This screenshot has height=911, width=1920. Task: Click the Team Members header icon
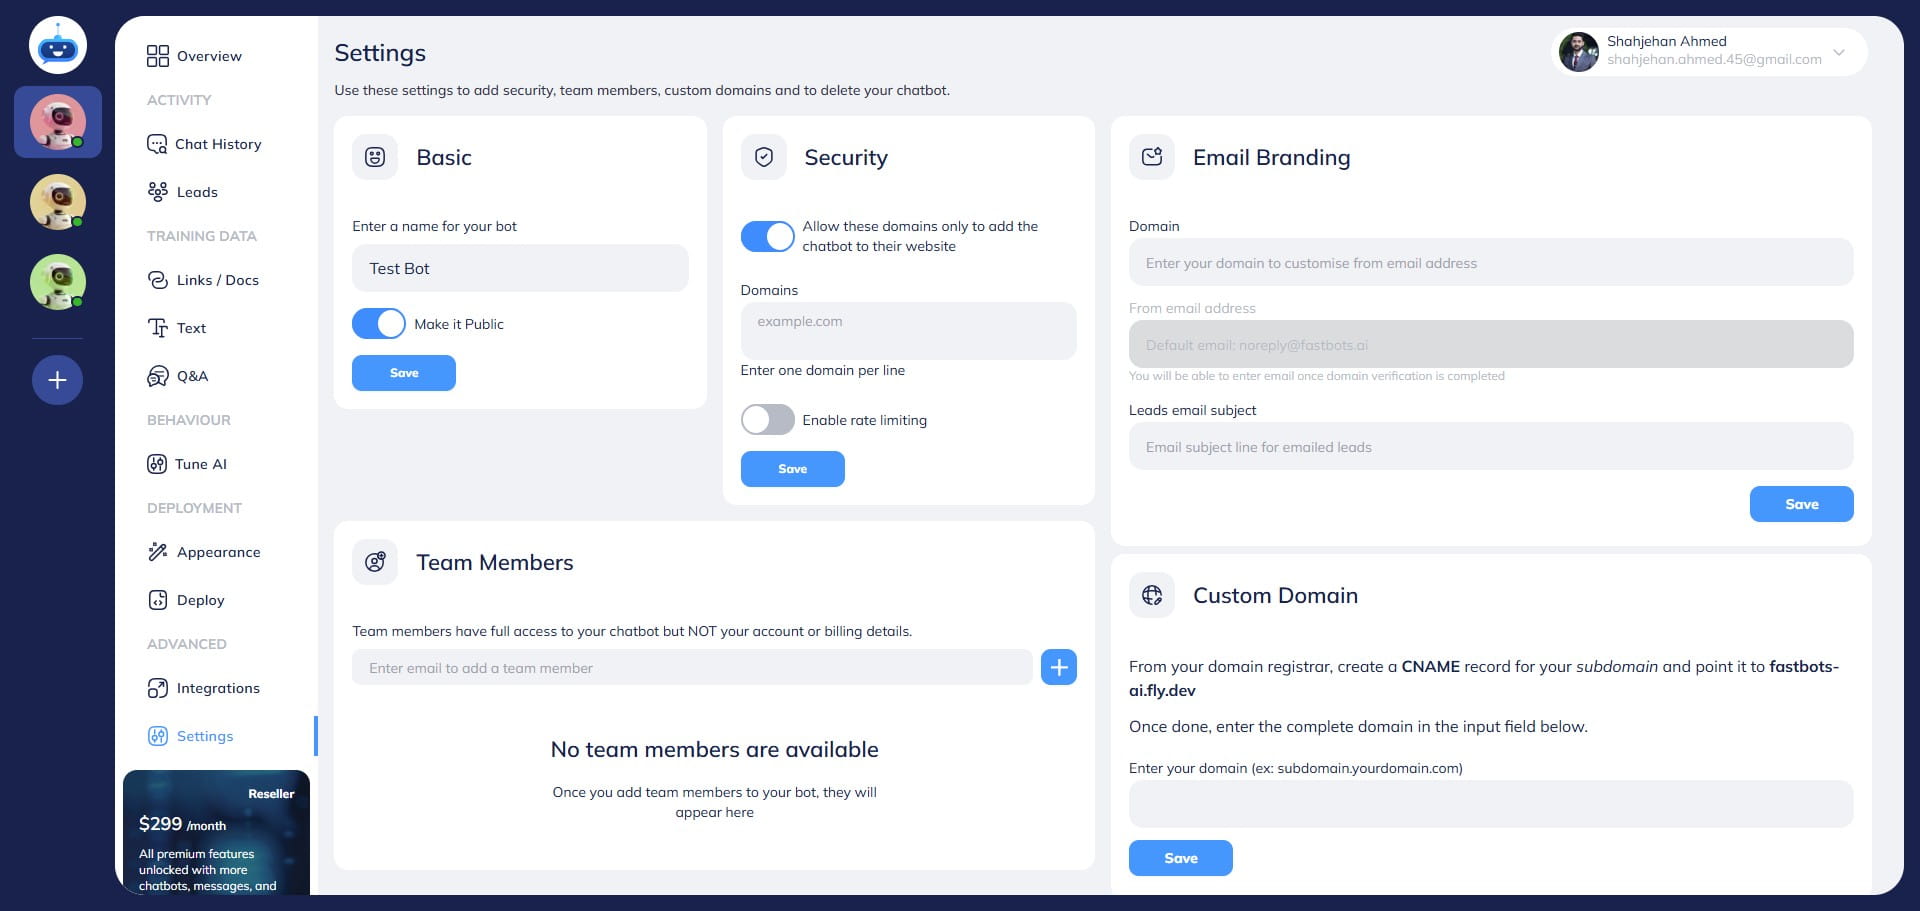pyautogui.click(x=375, y=562)
